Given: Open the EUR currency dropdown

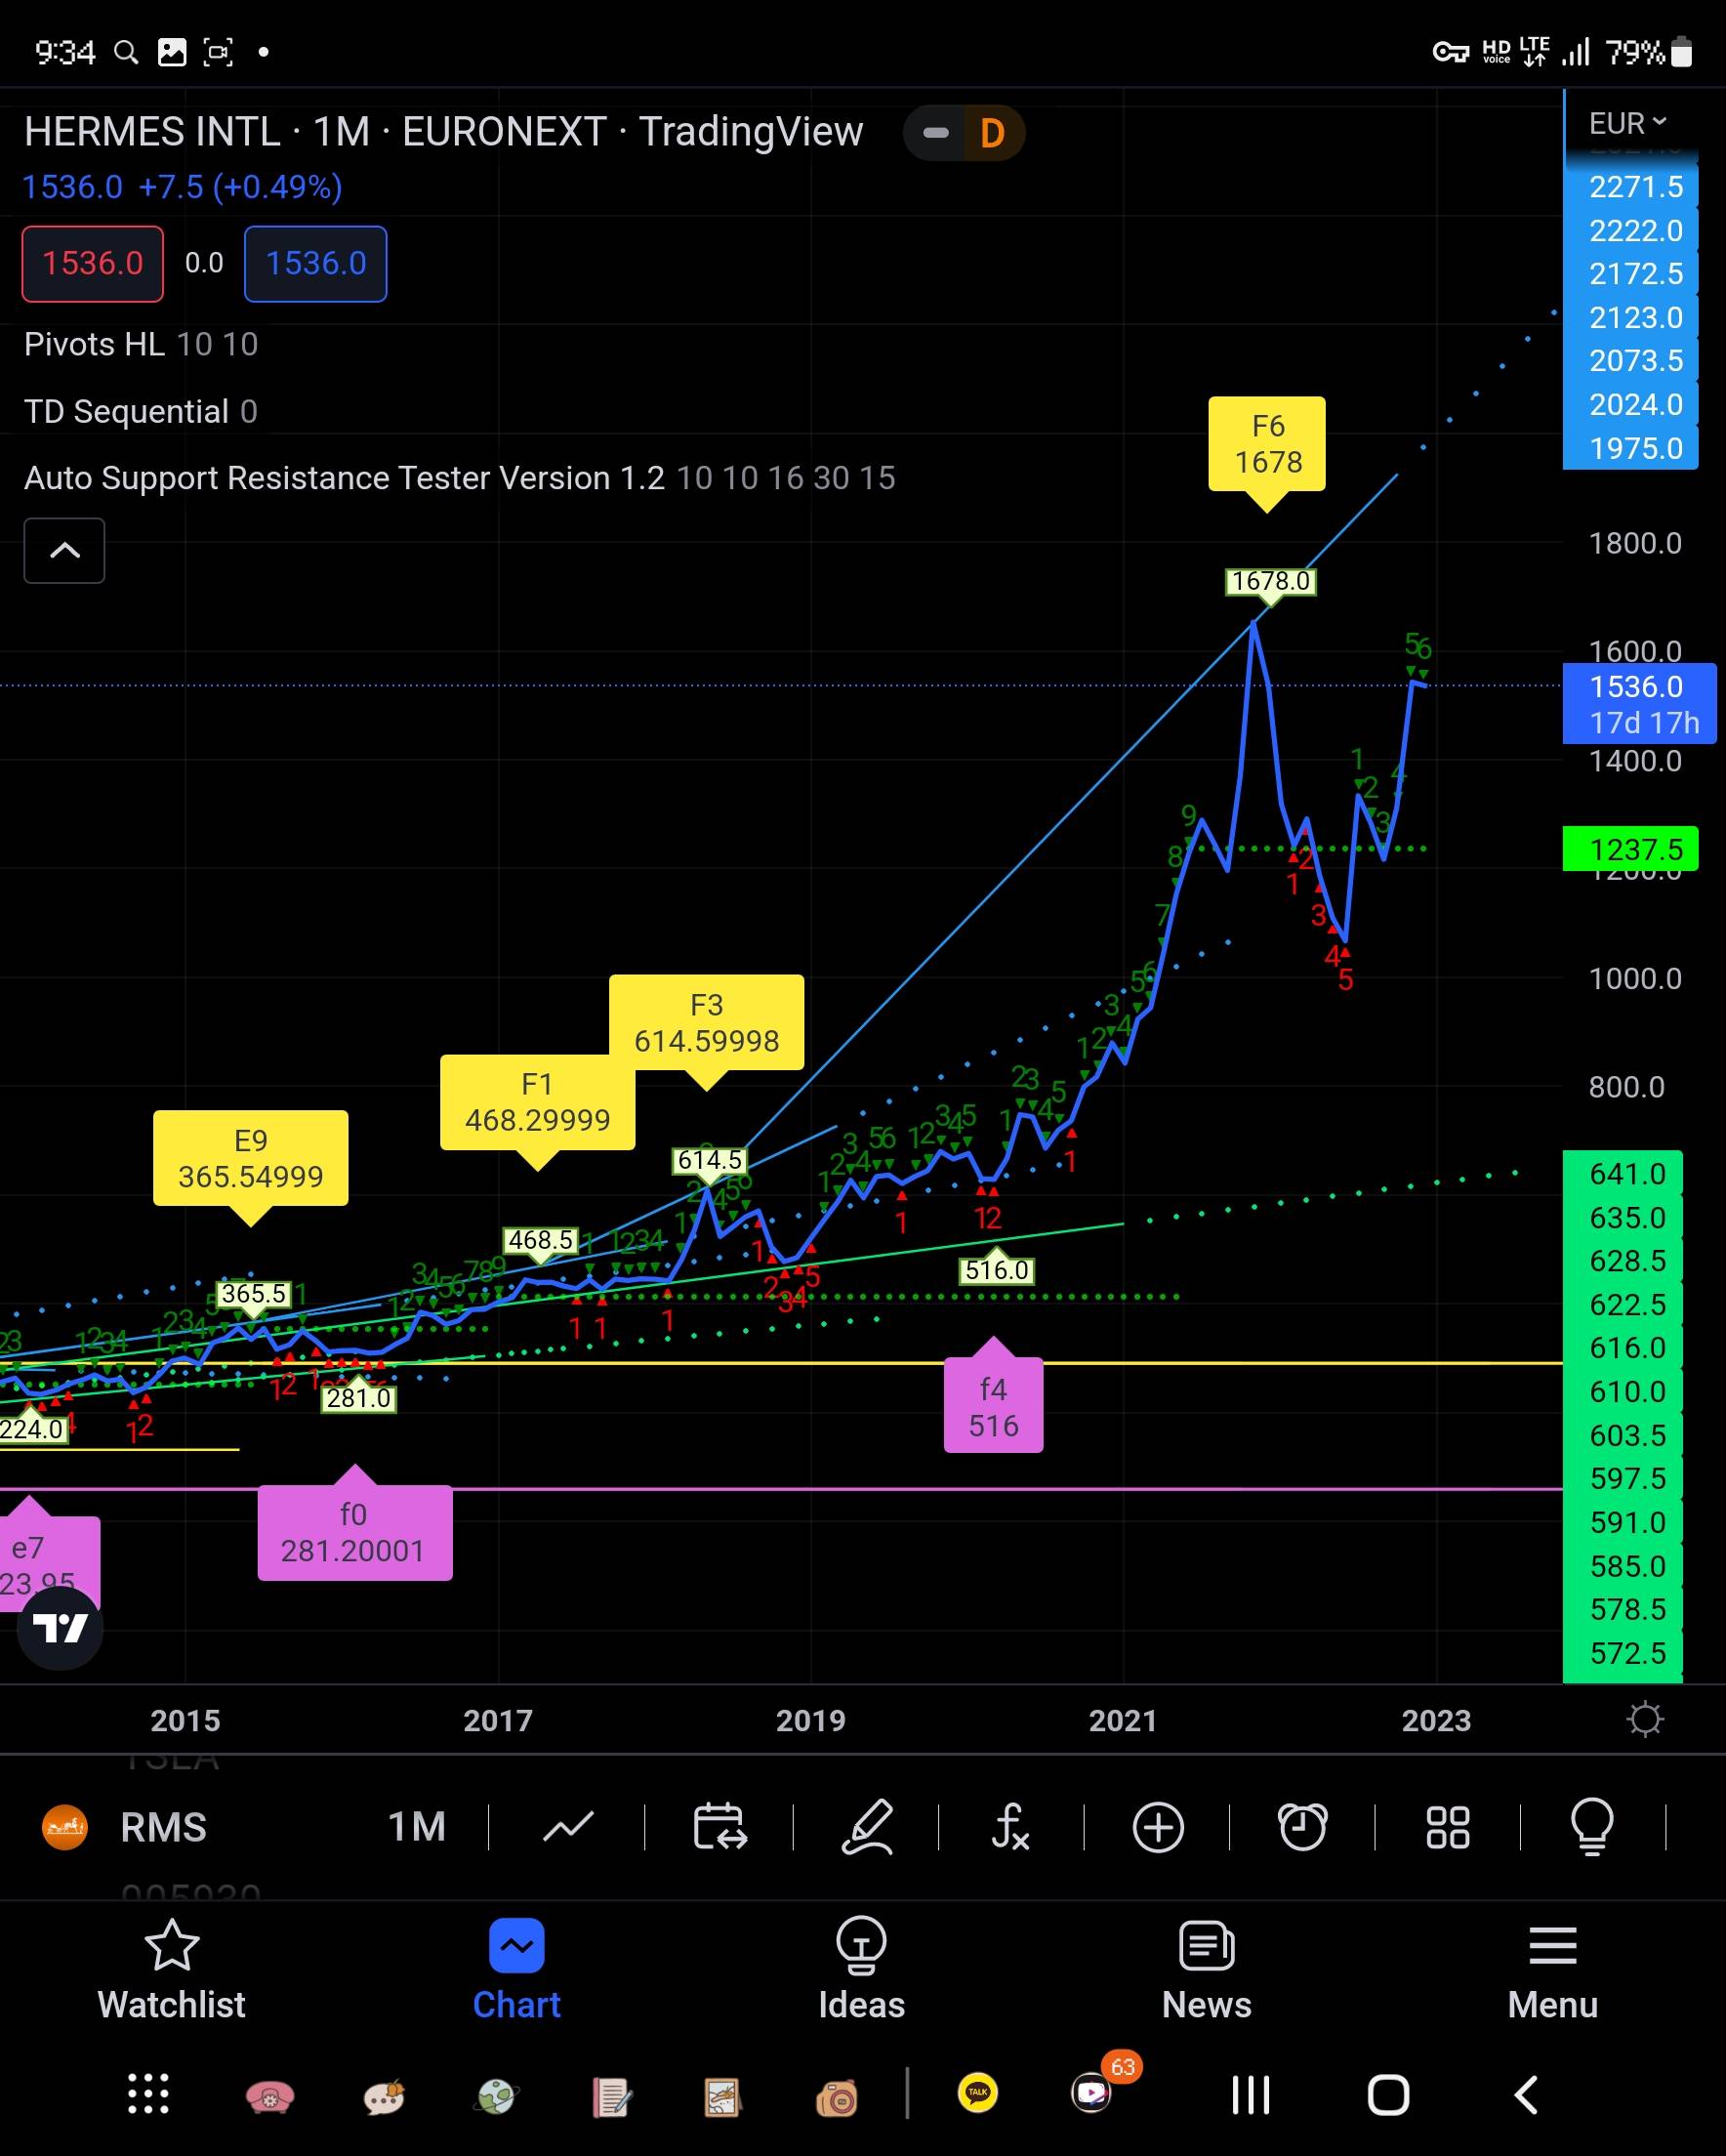Looking at the screenshot, I should click(1627, 123).
